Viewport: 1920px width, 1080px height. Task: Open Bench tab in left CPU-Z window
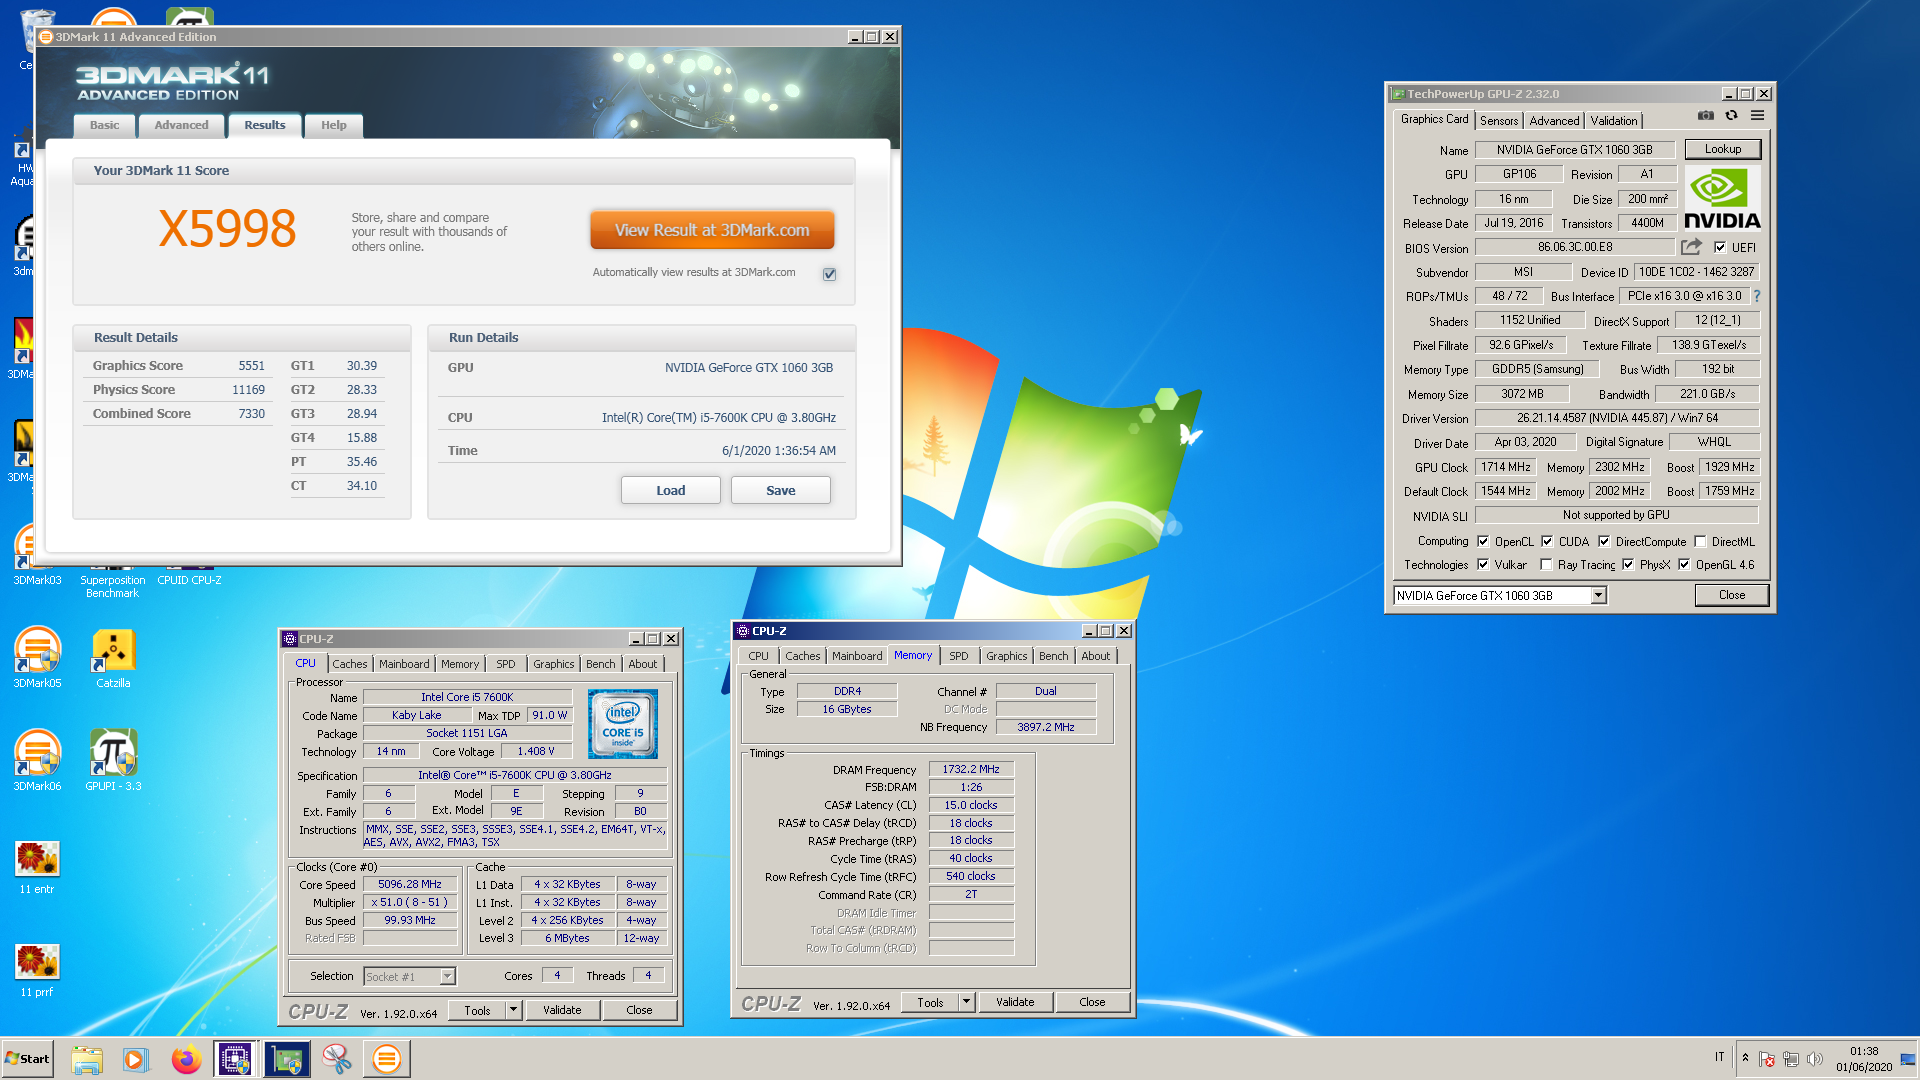tap(600, 664)
